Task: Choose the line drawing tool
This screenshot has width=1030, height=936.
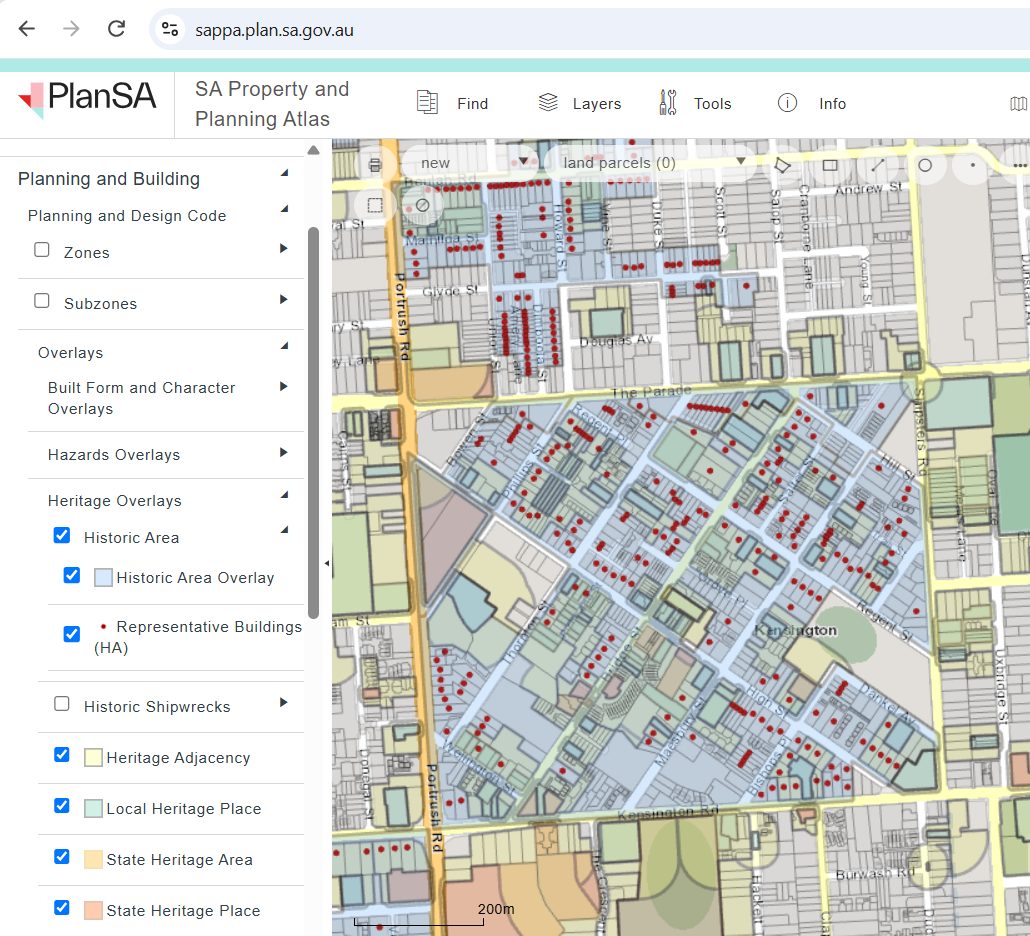Action: pyautogui.click(x=878, y=165)
